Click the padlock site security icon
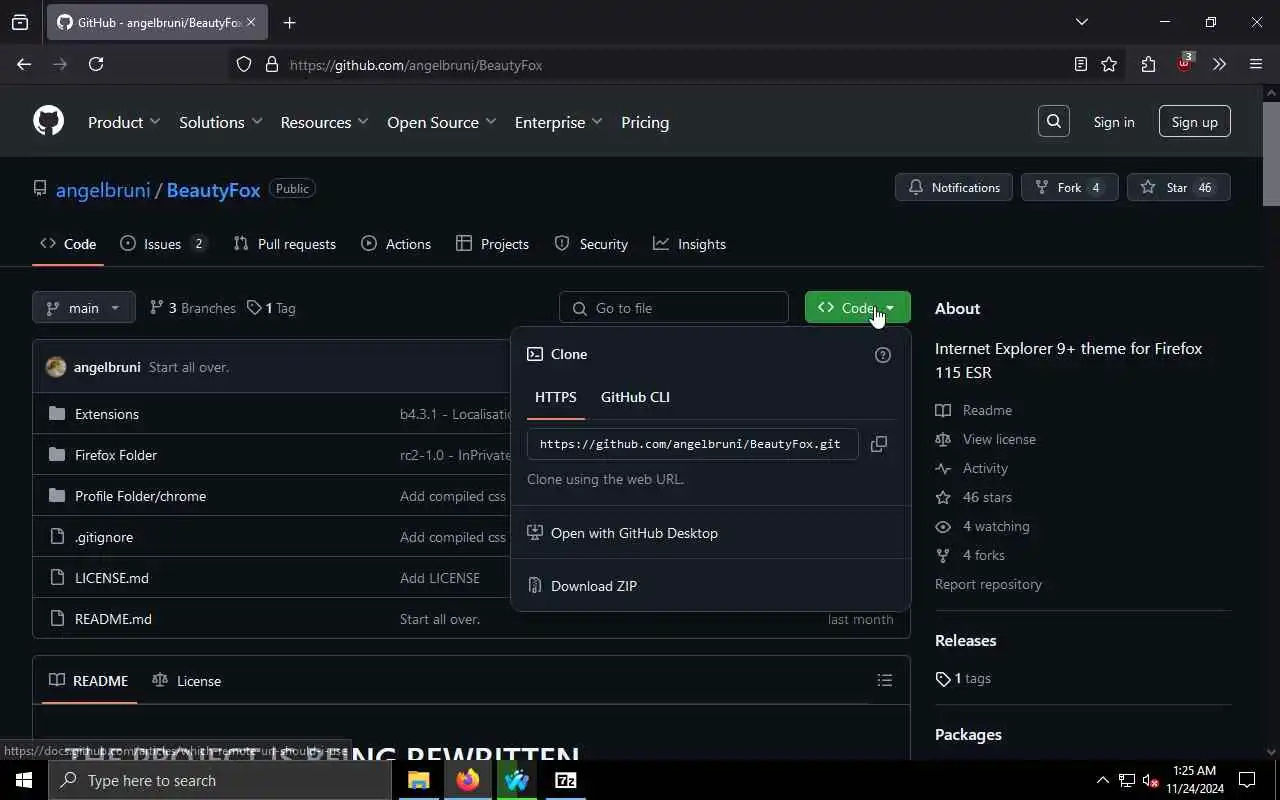1280x800 pixels. tap(271, 65)
